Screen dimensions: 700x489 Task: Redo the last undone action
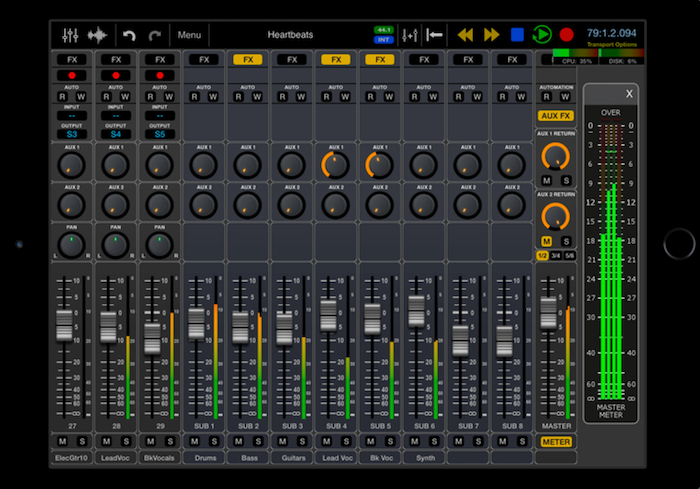[154, 35]
